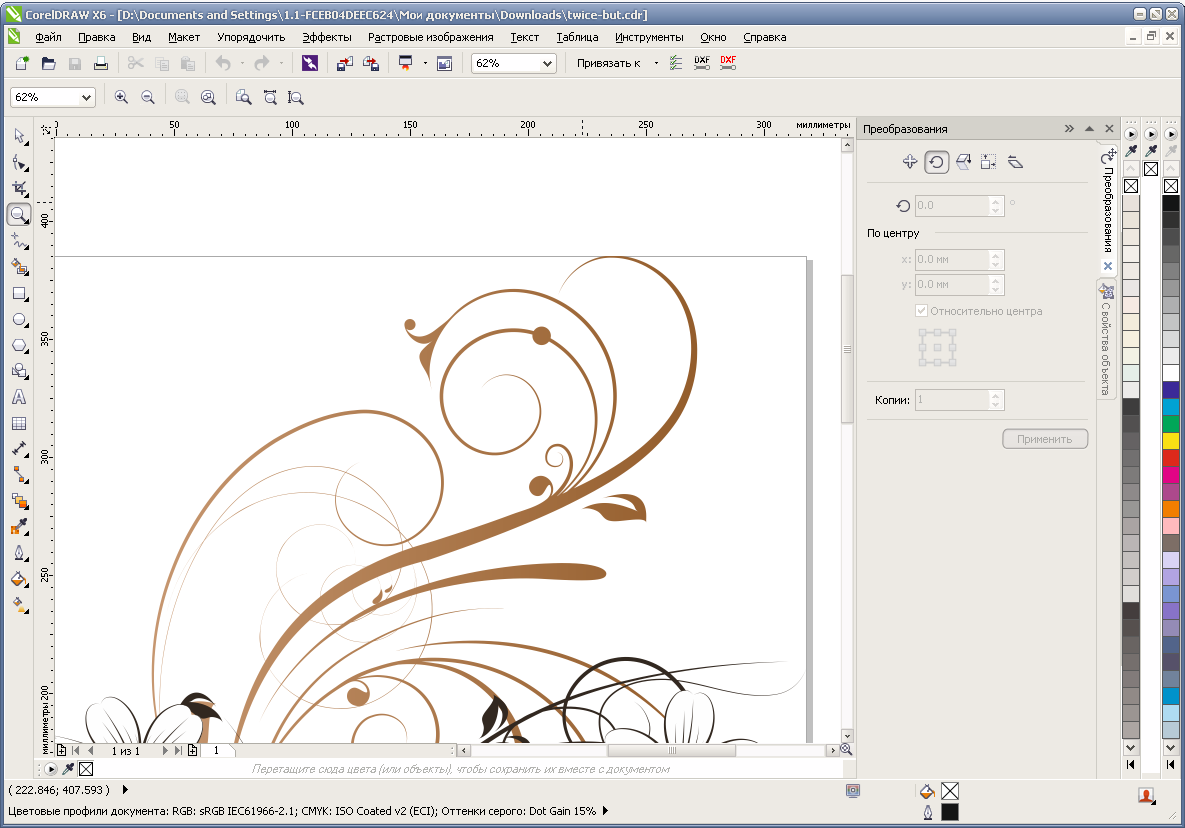Go to the next page
The height and width of the screenshot is (828, 1185).
click(165, 750)
